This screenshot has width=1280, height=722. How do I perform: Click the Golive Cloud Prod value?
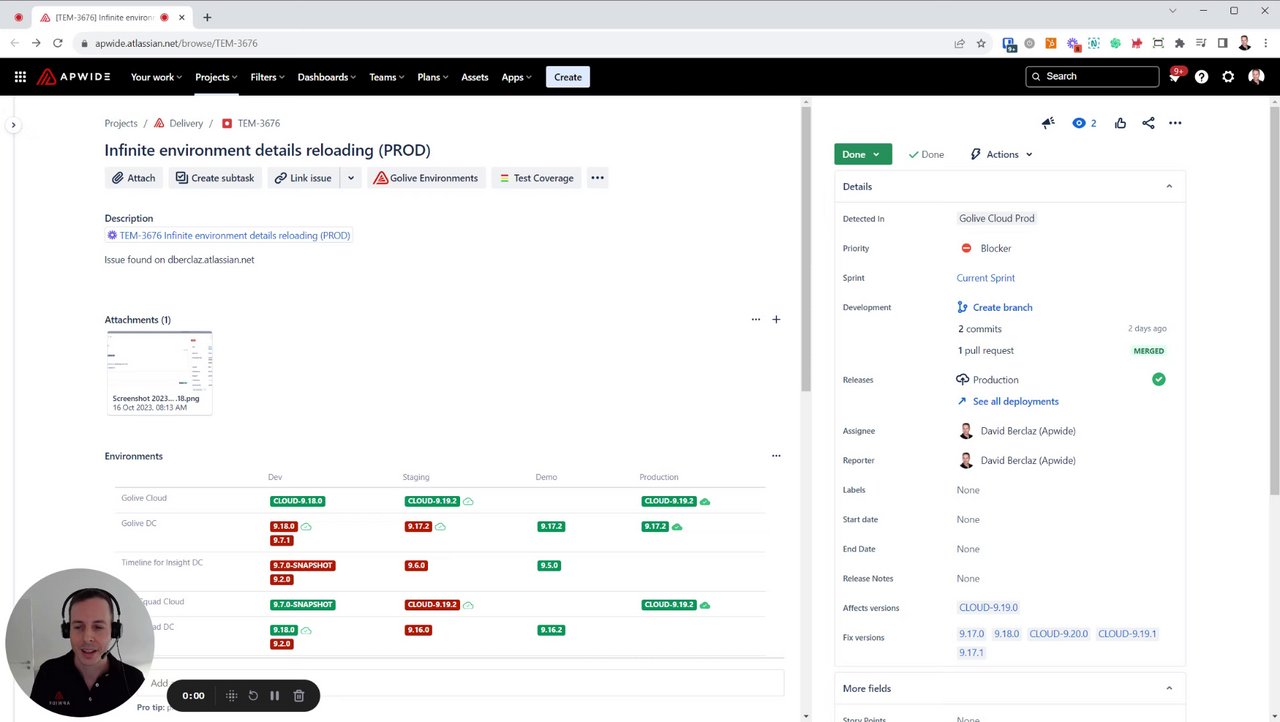click(x=997, y=218)
